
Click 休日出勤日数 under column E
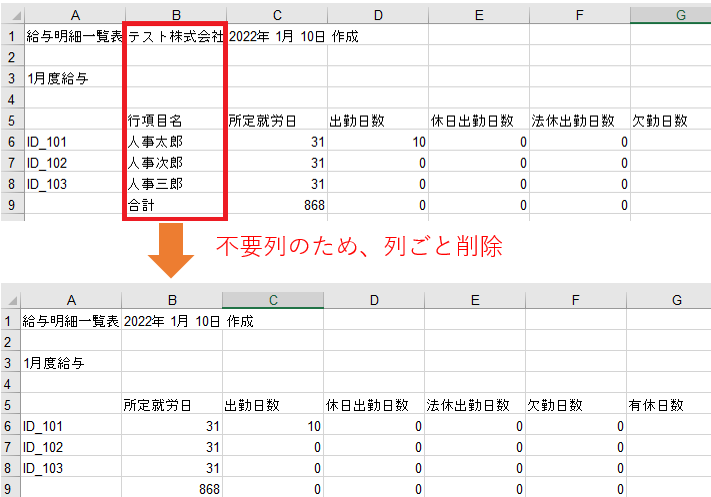479,121
